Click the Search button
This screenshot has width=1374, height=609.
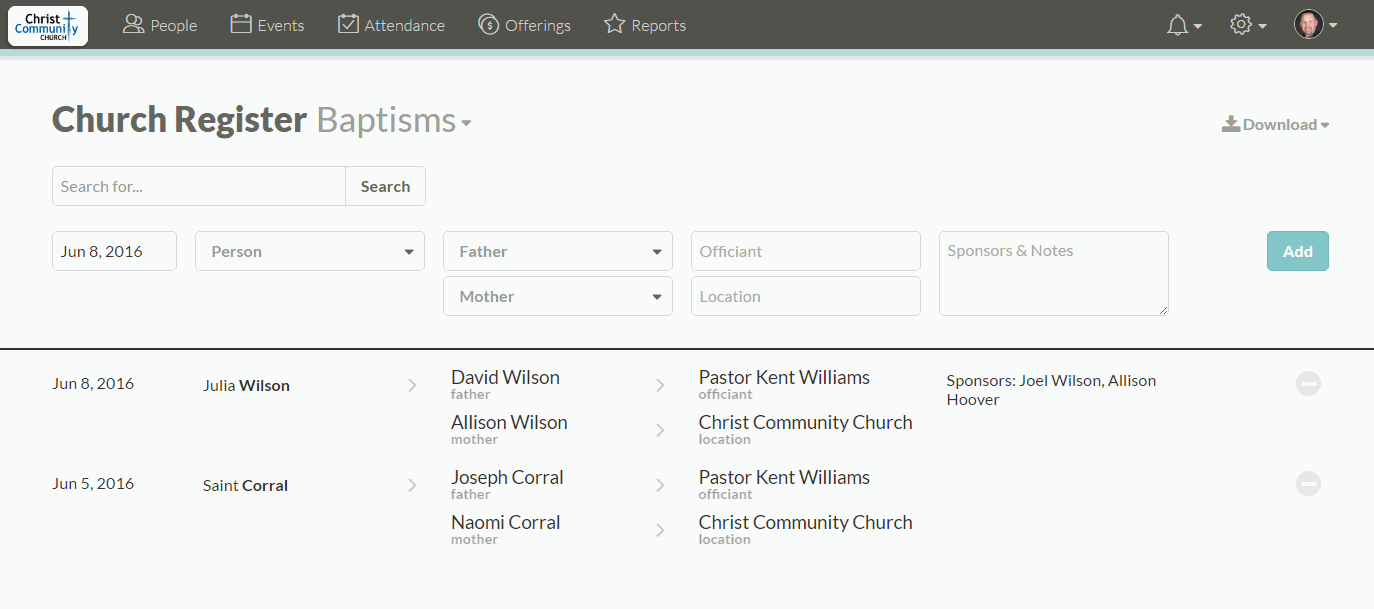[385, 186]
